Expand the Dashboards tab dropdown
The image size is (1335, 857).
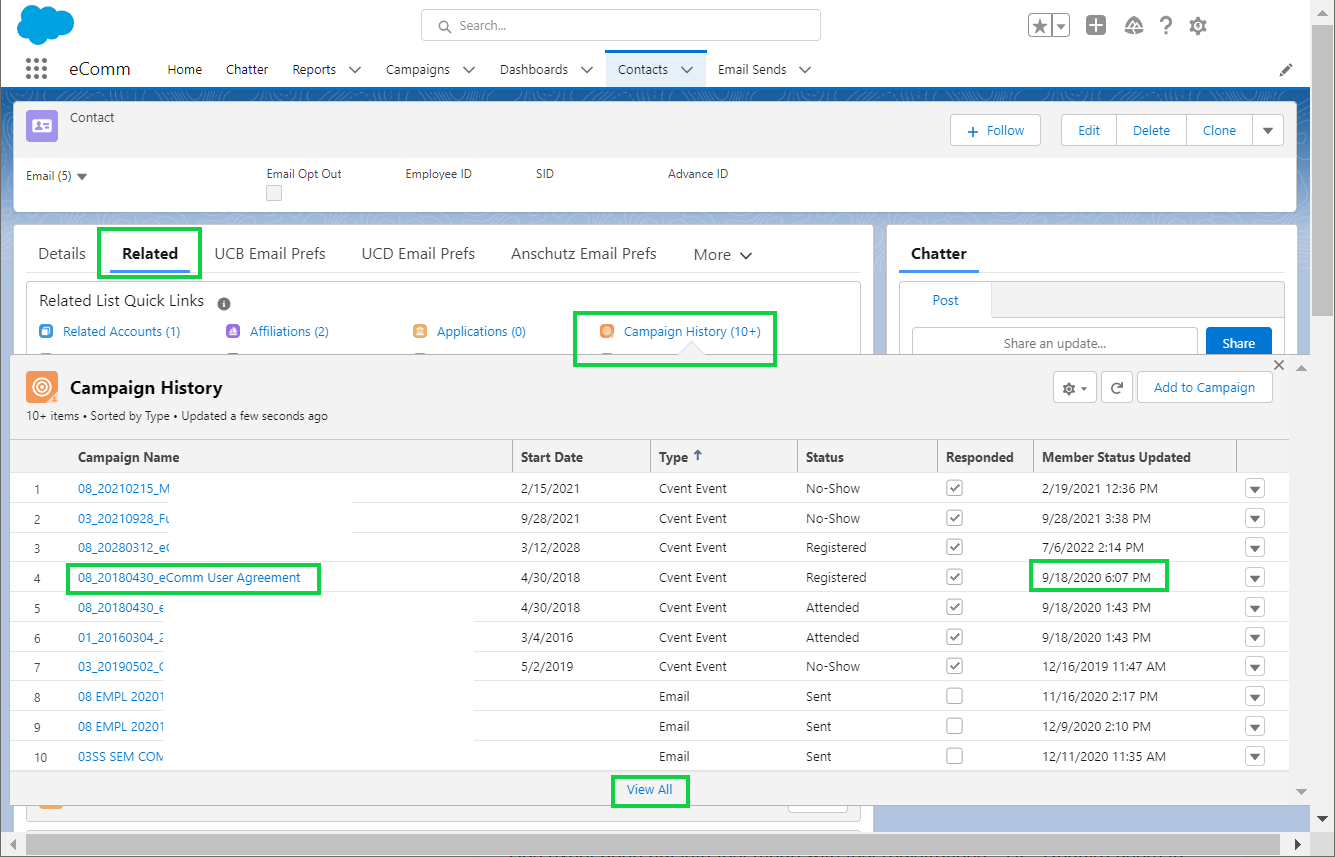click(586, 70)
